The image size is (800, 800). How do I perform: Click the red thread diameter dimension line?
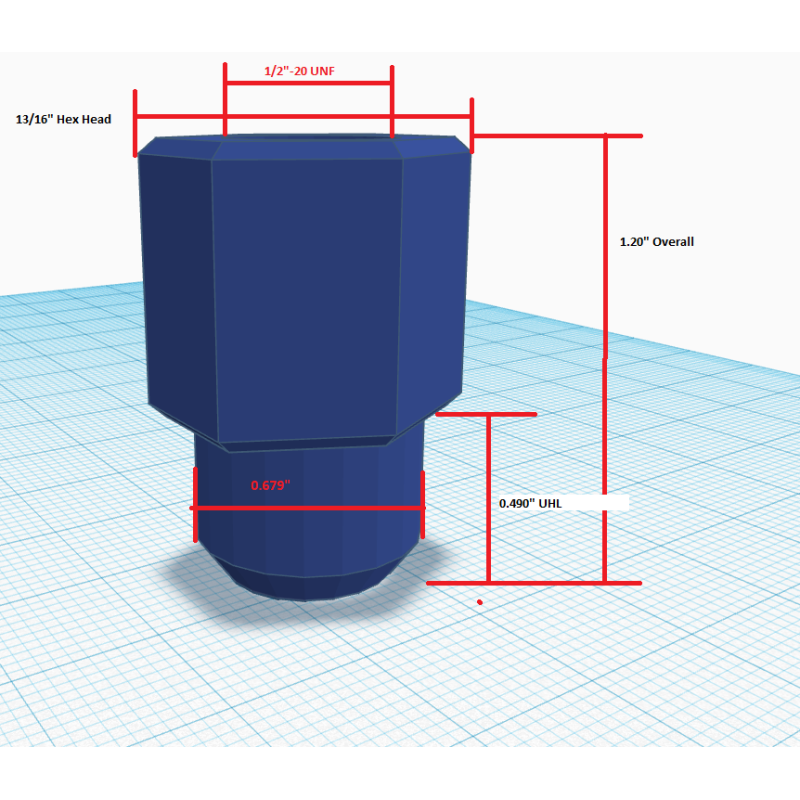point(308,83)
